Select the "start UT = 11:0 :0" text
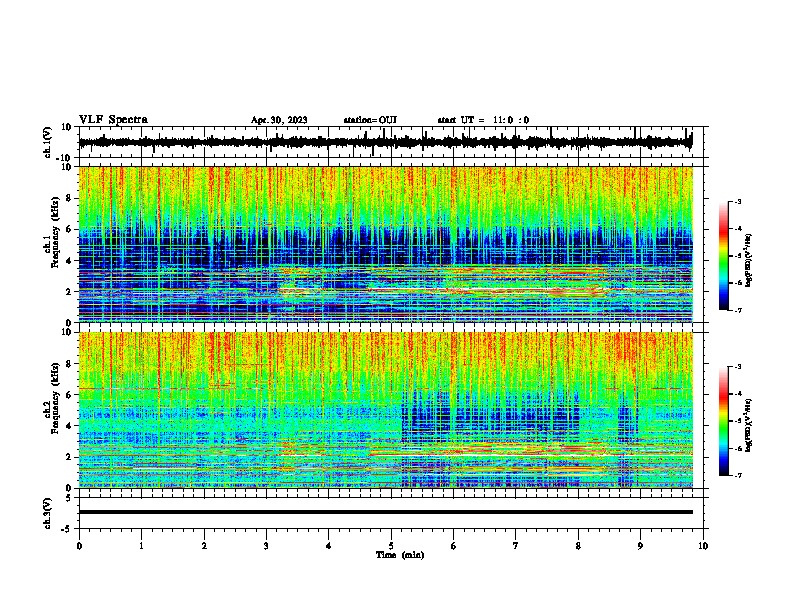This screenshot has height=612, width=792. pos(483,120)
